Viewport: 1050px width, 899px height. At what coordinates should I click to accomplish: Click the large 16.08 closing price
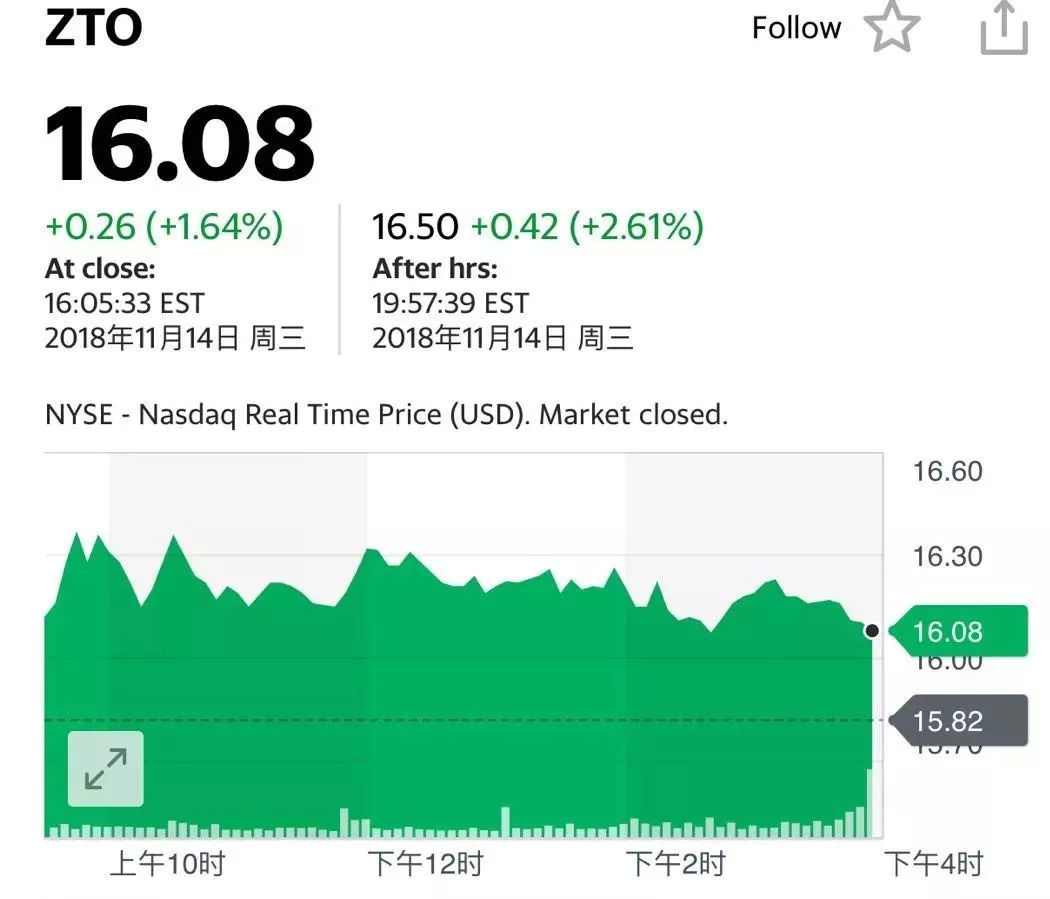[x=180, y=143]
